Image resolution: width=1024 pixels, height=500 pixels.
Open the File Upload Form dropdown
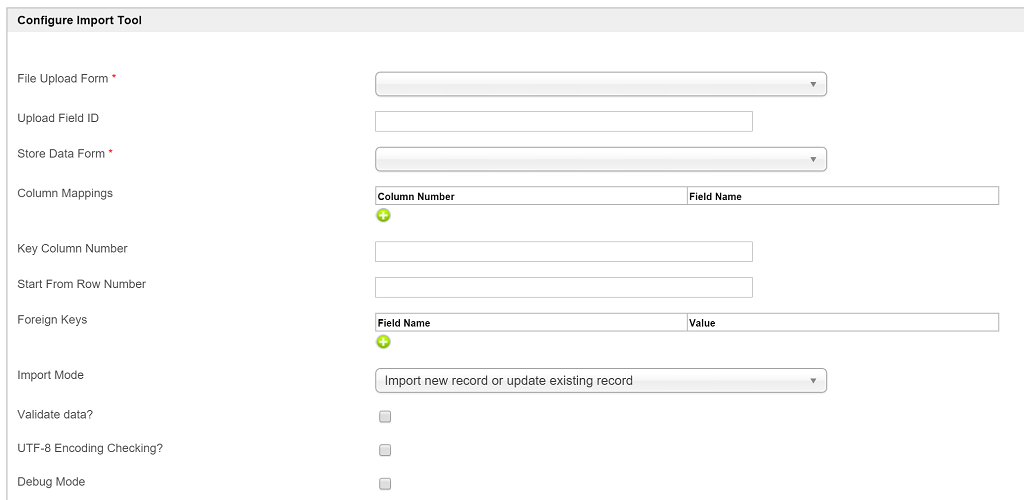[x=600, y=84]
